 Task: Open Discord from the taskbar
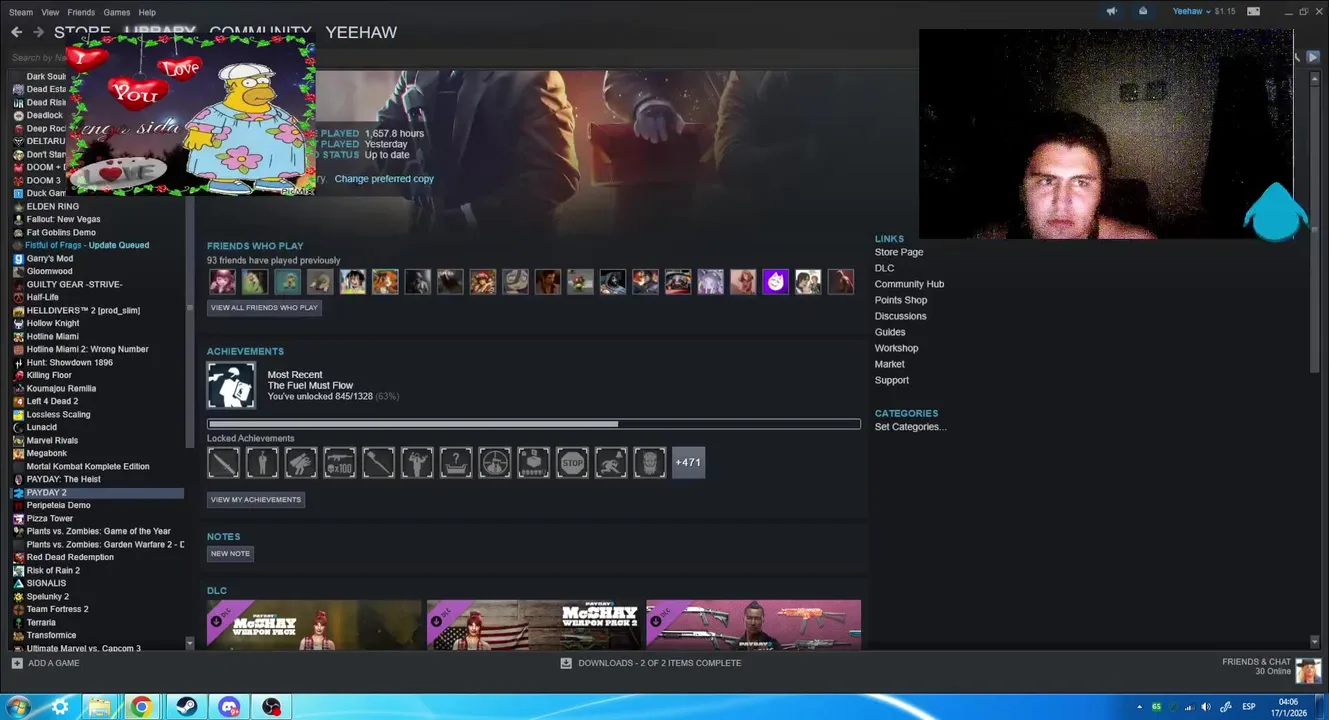tap(229, 707)
